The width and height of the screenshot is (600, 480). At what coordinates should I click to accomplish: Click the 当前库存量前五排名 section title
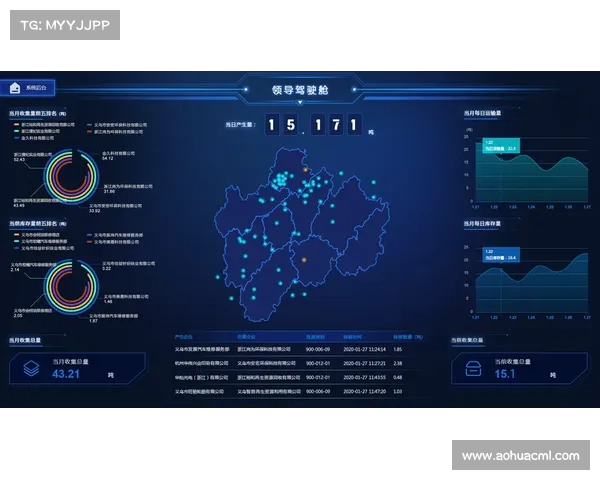[x=38, y=224]
